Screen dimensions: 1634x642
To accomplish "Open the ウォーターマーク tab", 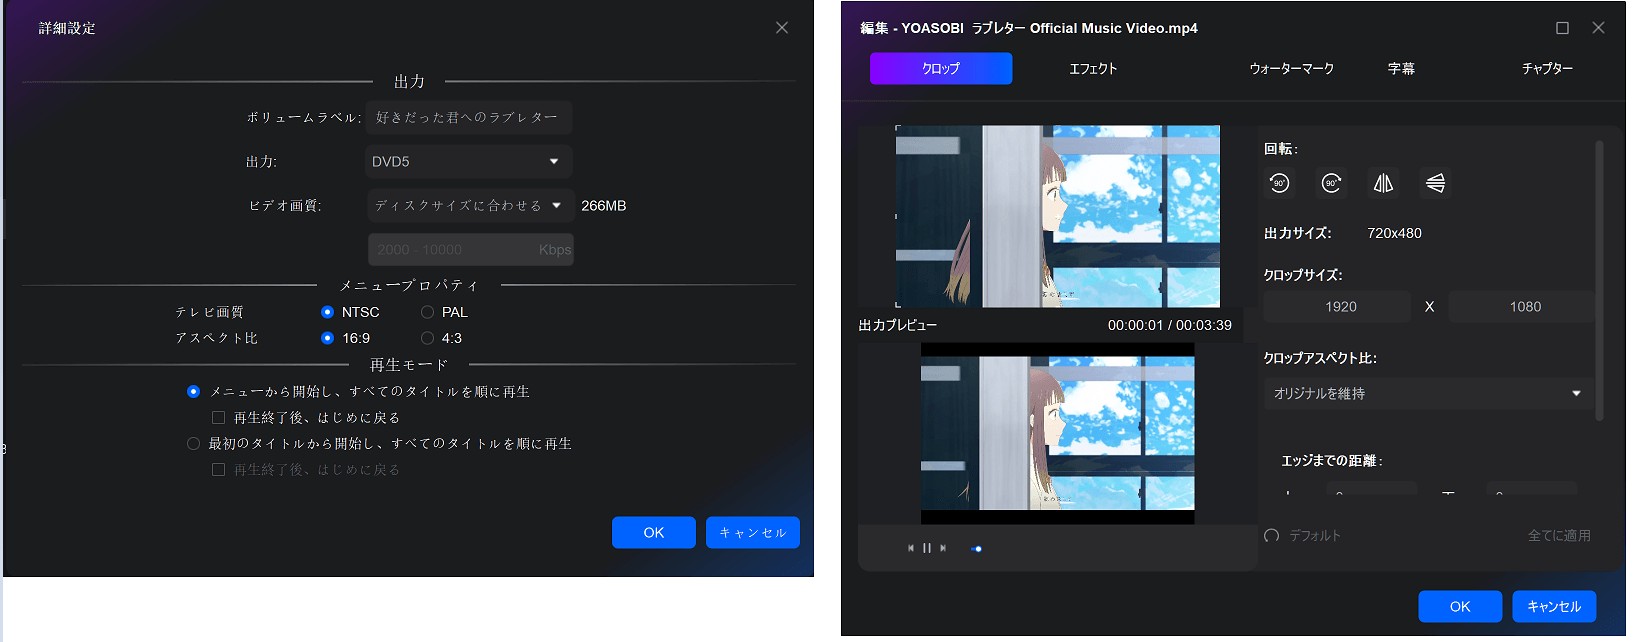I will coord(1291,68).
